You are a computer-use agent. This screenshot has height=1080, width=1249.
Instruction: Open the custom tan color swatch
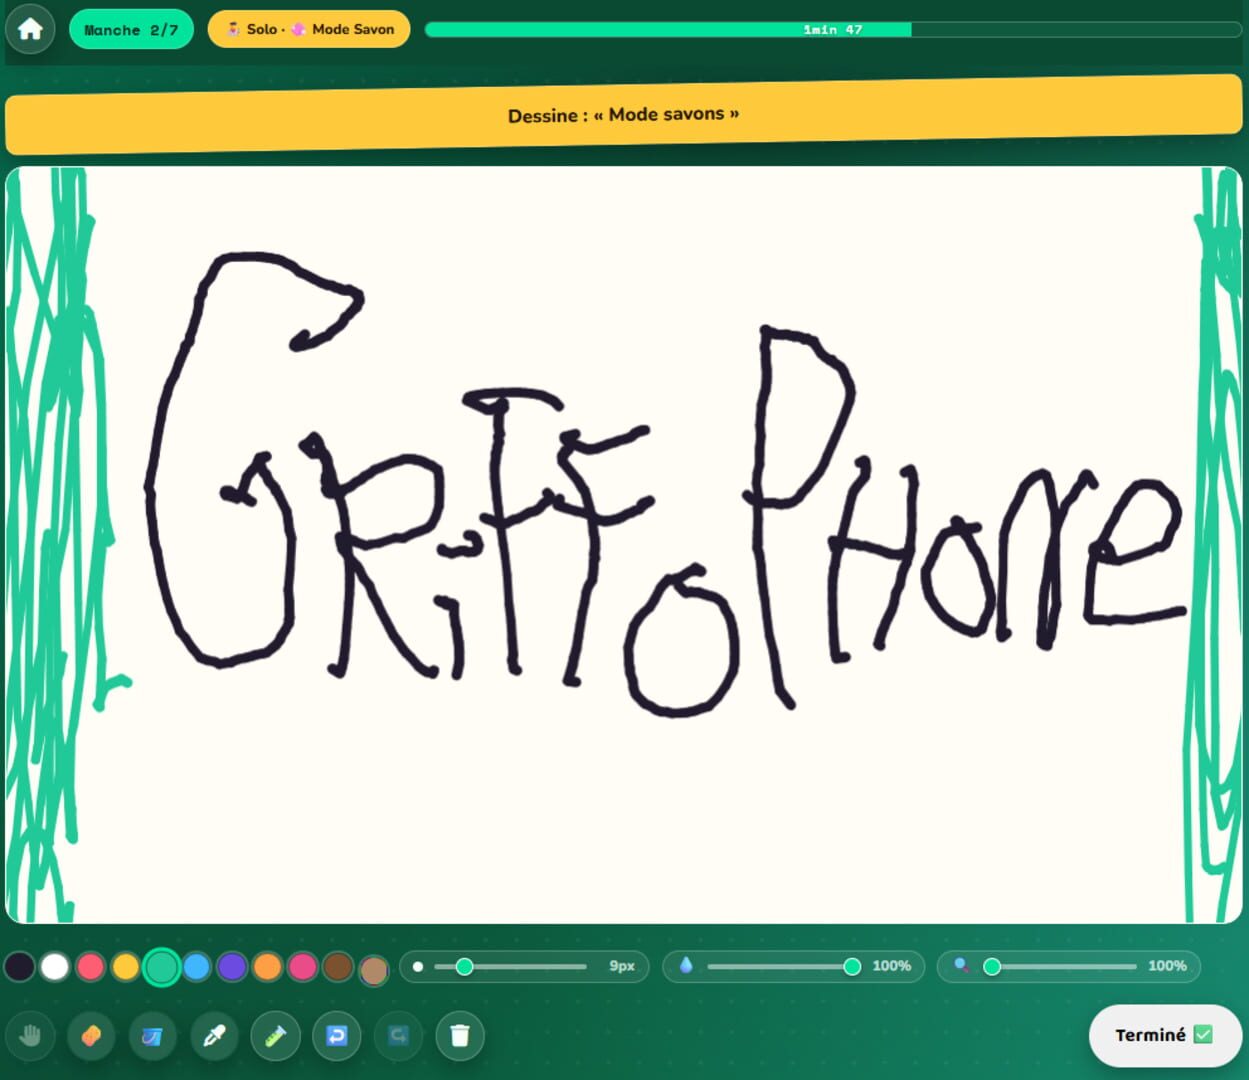374,969
